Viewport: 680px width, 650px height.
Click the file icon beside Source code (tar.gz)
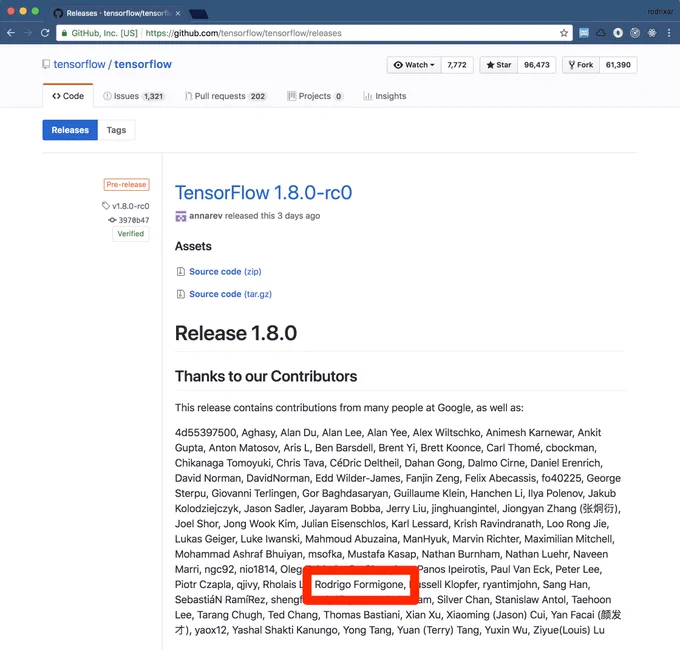(x=180, y=294)
